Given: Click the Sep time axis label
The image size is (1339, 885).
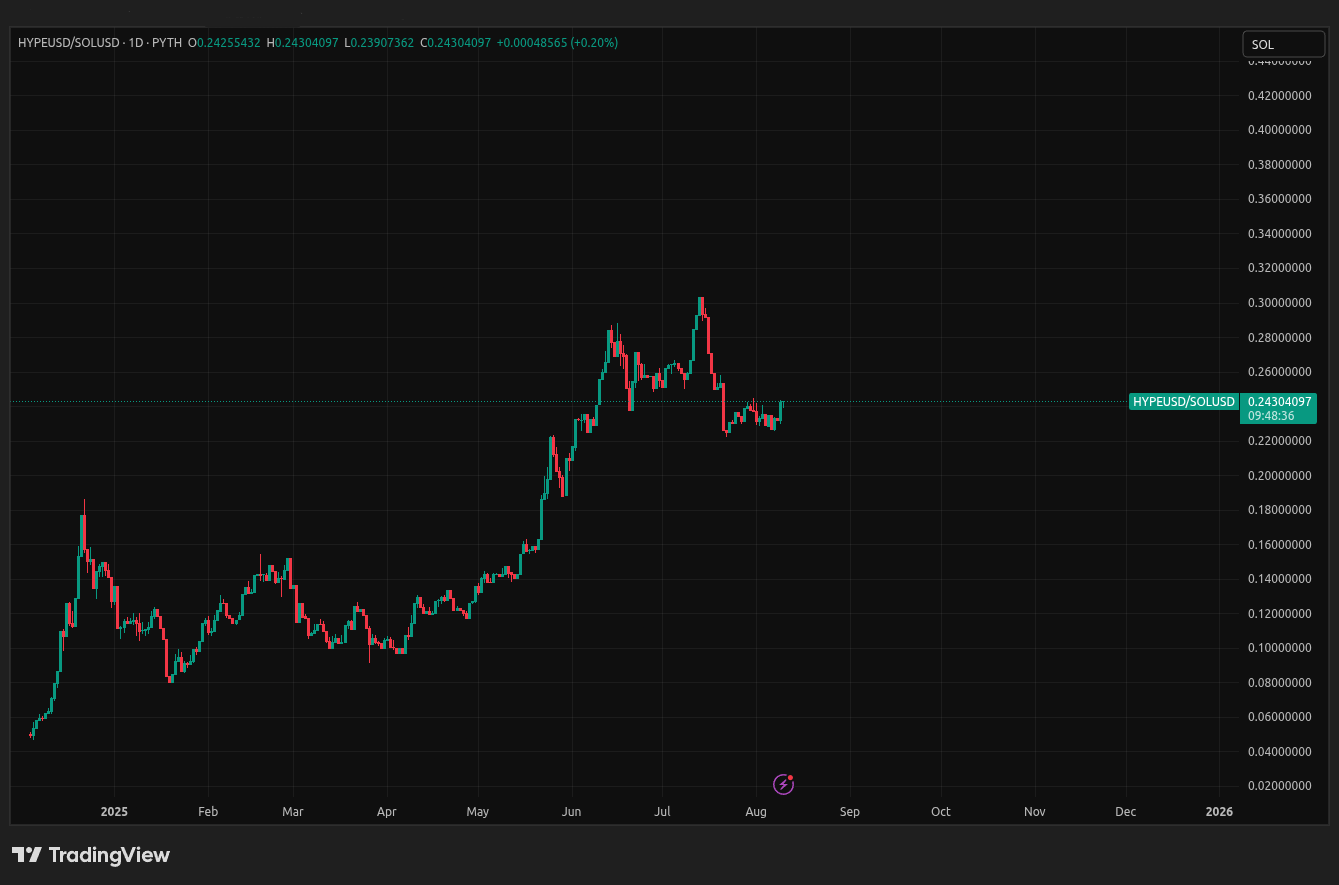Looking at the screenshot, I should click(x=850, y=812).
